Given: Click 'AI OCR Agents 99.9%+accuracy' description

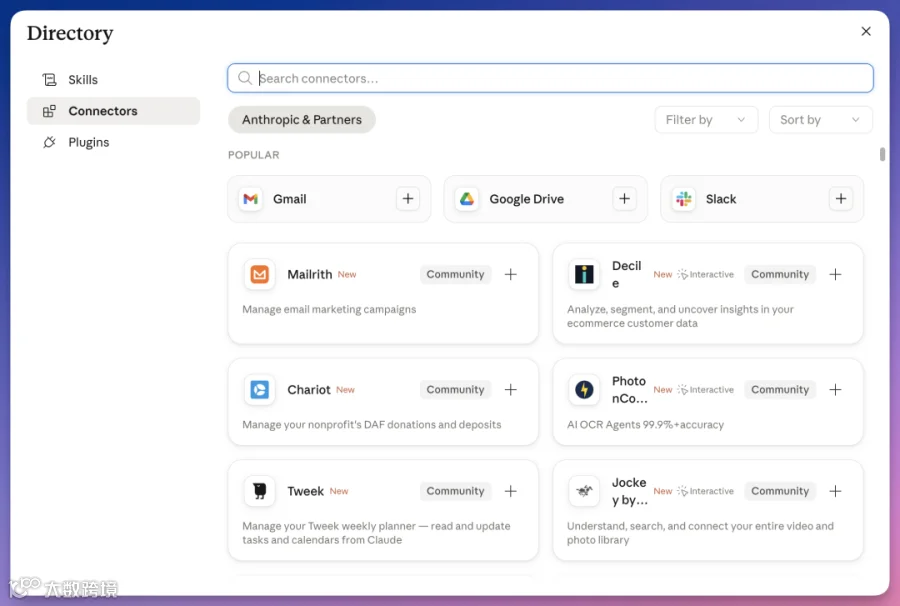Looking at the screenshot, I should [645, 425].
